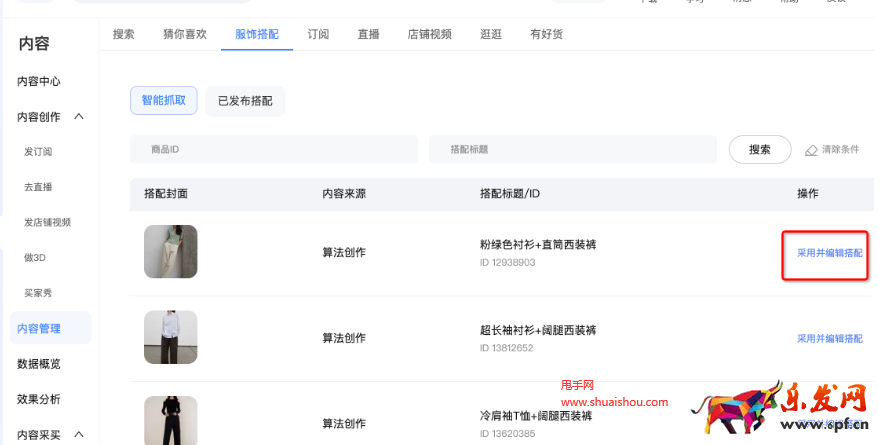The height and width of the screenshot is (445, 879).
Task: Open cover thumbnail for 超长袖衬衫+阔腿西装裤
Action: pyautogui.click(x=170, y=337)
